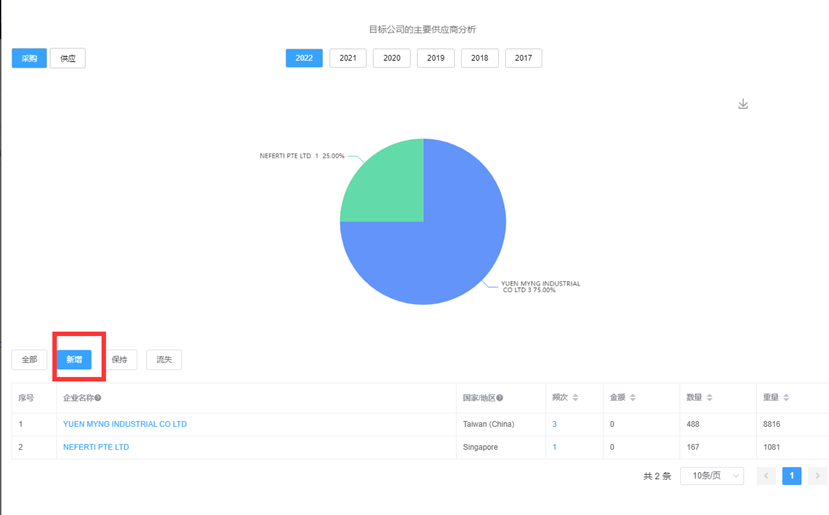Click the Taiwan (China) cell

489,424
